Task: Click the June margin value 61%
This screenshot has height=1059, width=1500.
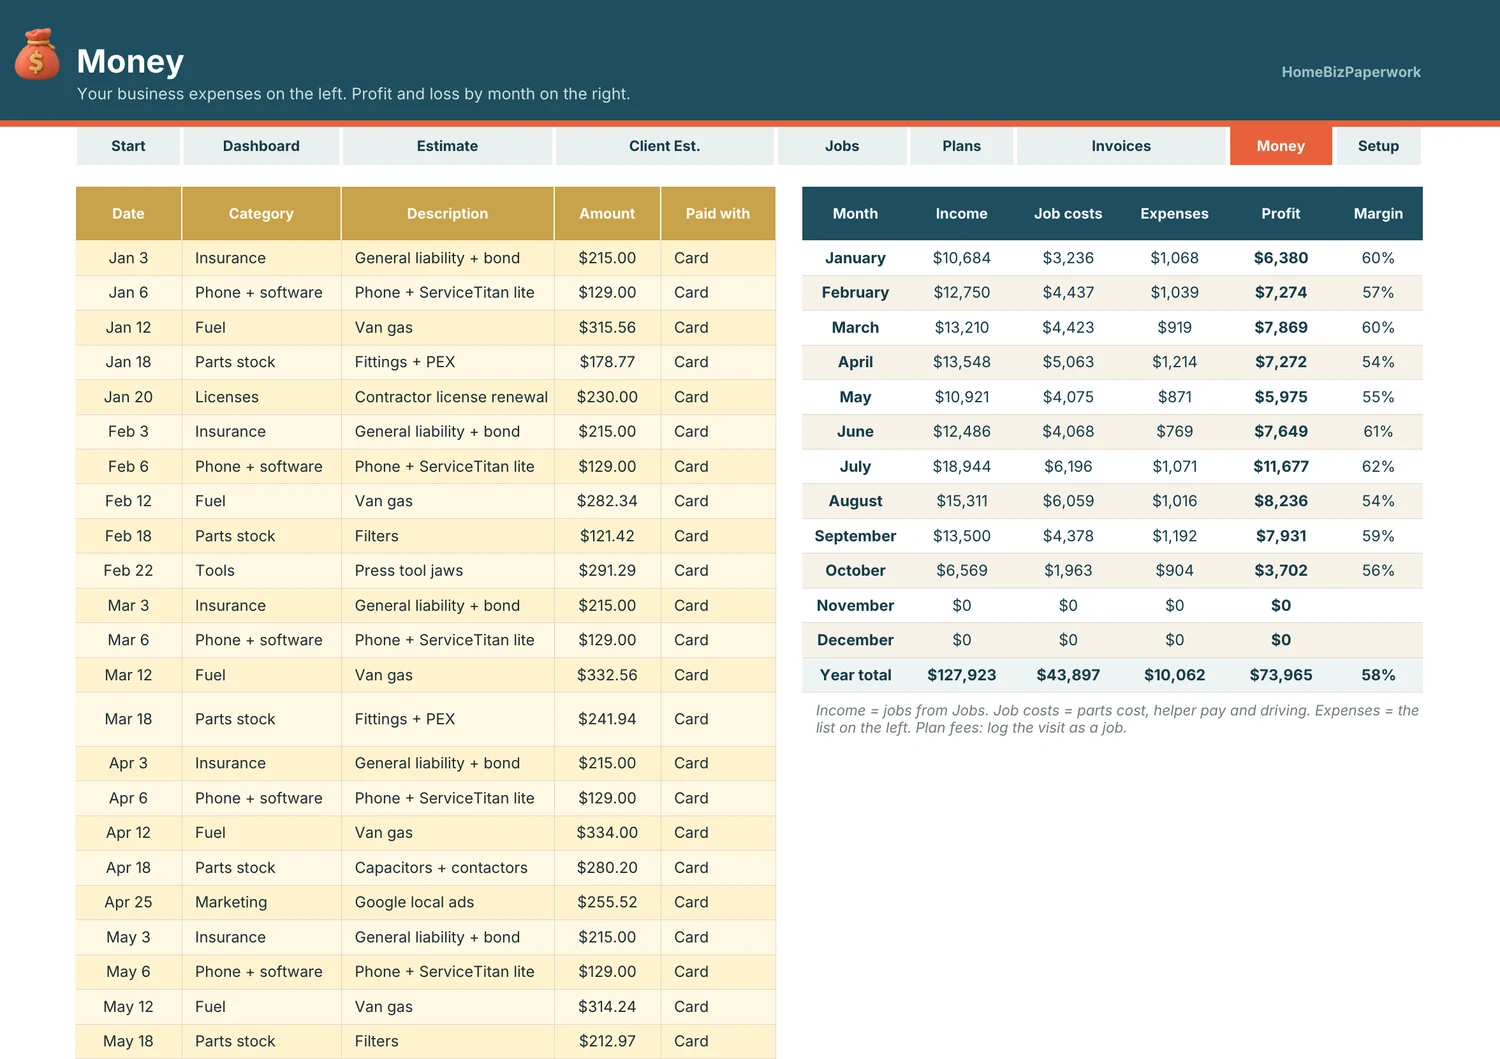Action: click(x=1378, y=432)
